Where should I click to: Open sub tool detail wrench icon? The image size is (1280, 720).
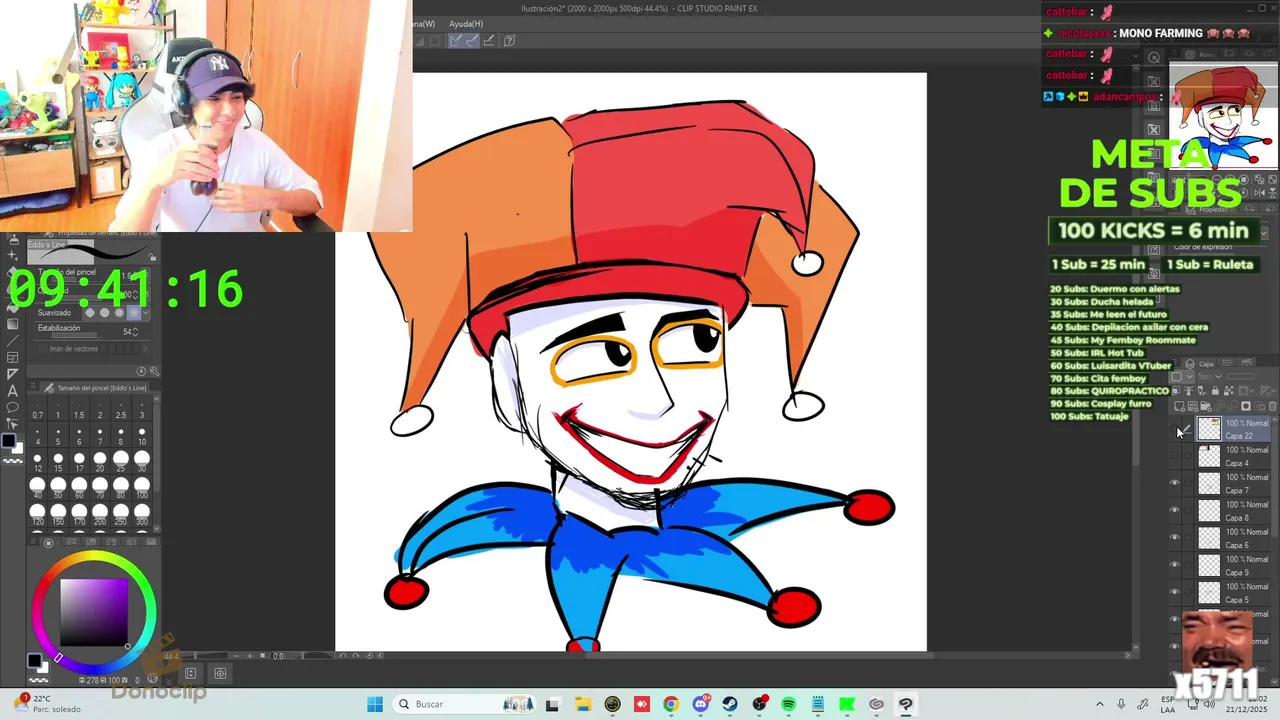pos(154,371)
